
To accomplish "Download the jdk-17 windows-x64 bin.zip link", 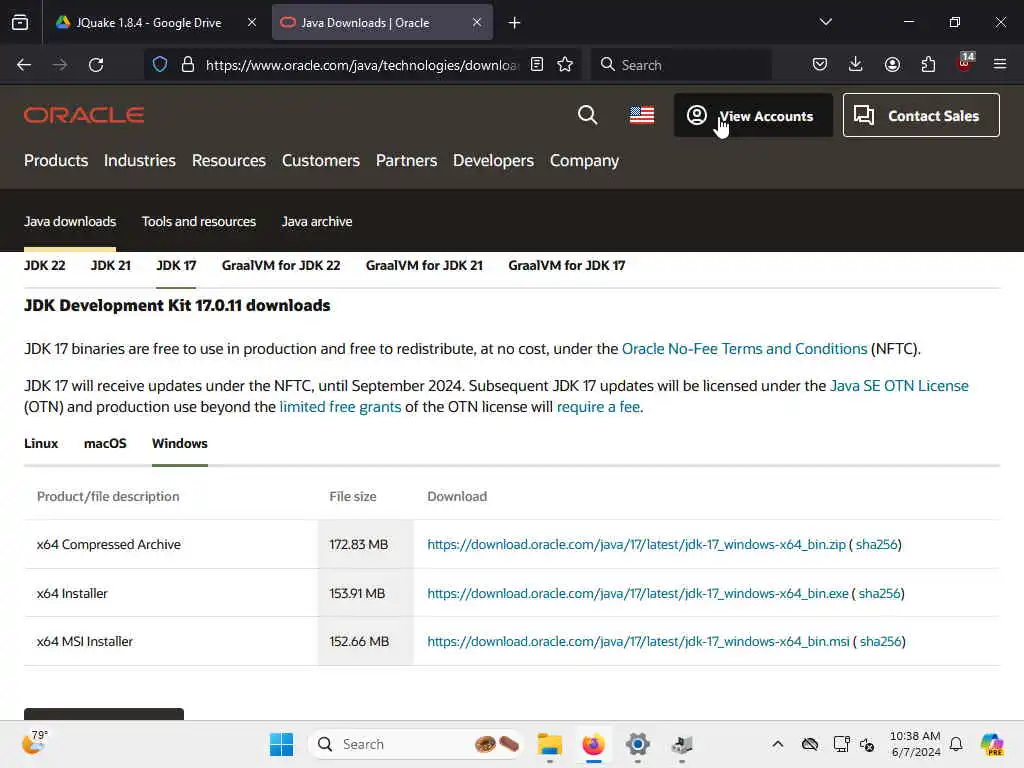I will point(636,545).
